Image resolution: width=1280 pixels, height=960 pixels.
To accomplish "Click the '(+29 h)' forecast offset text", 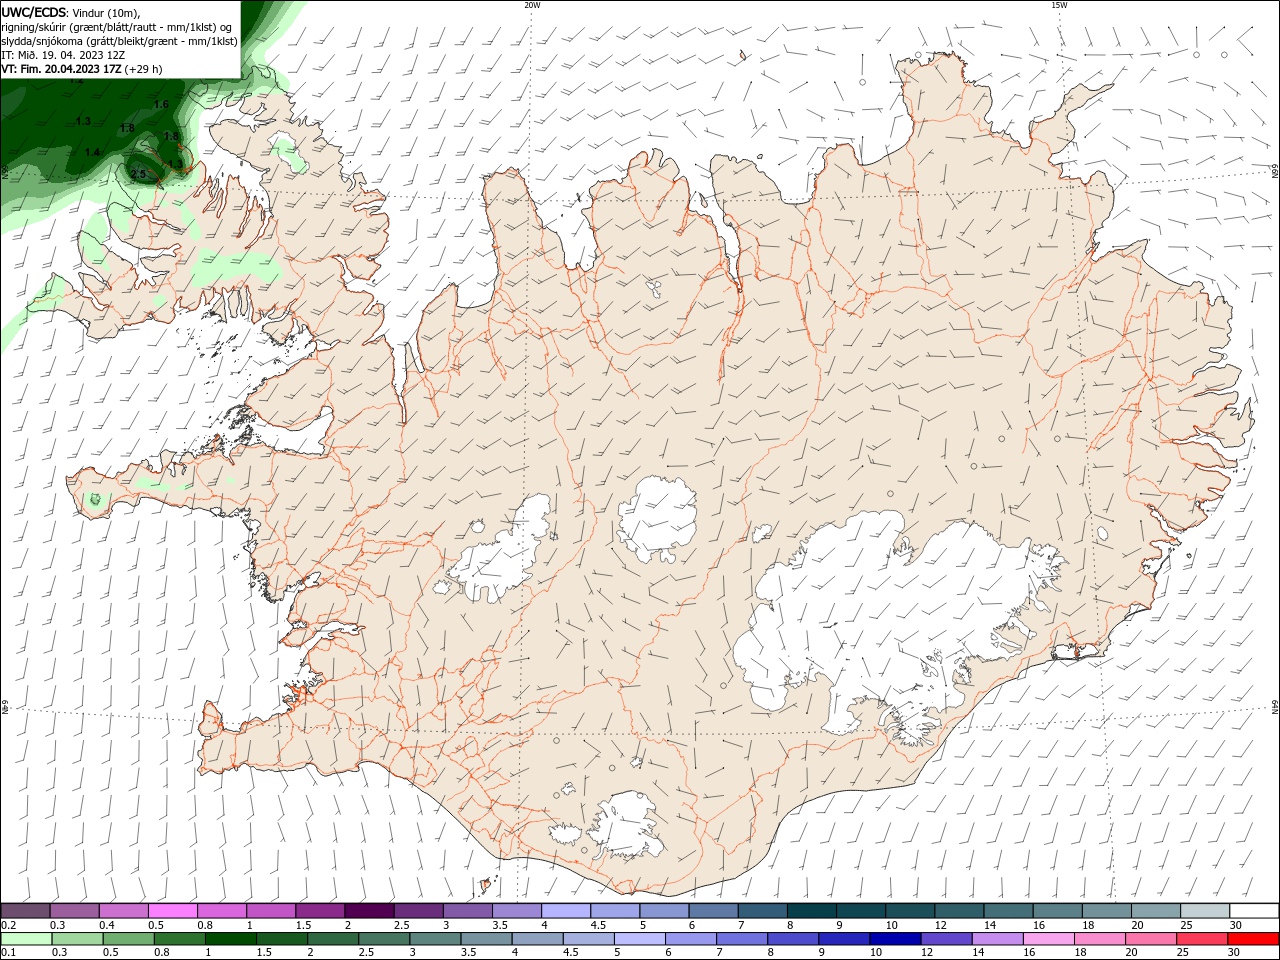I will click(144, 69).
